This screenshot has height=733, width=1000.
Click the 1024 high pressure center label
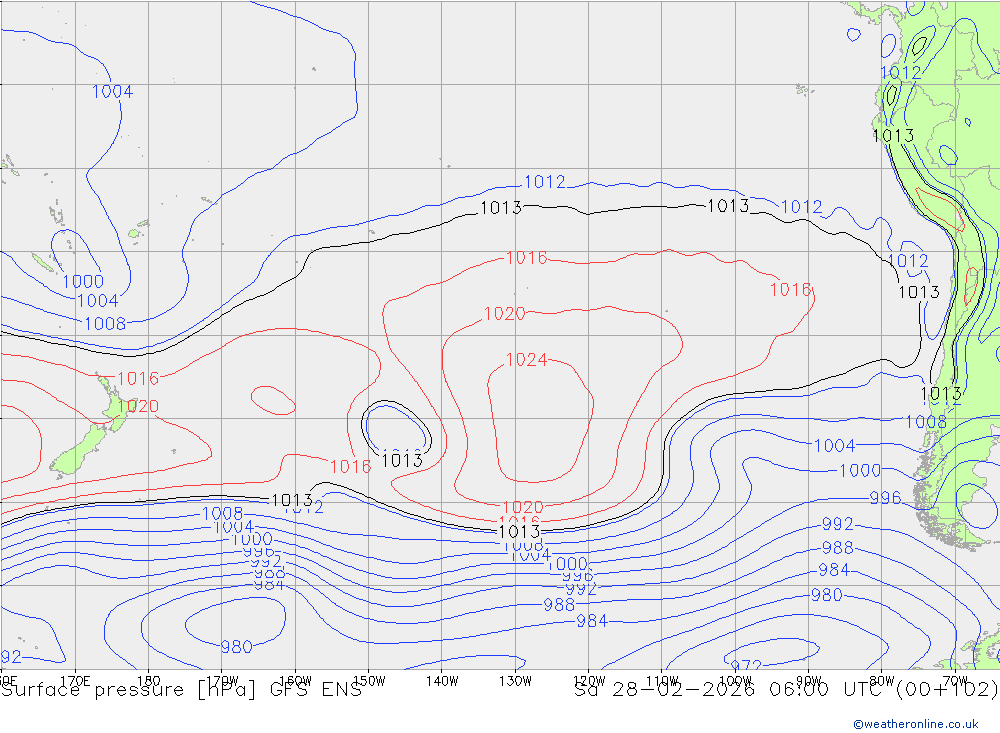pyautogui.click(x=526, y=360)
